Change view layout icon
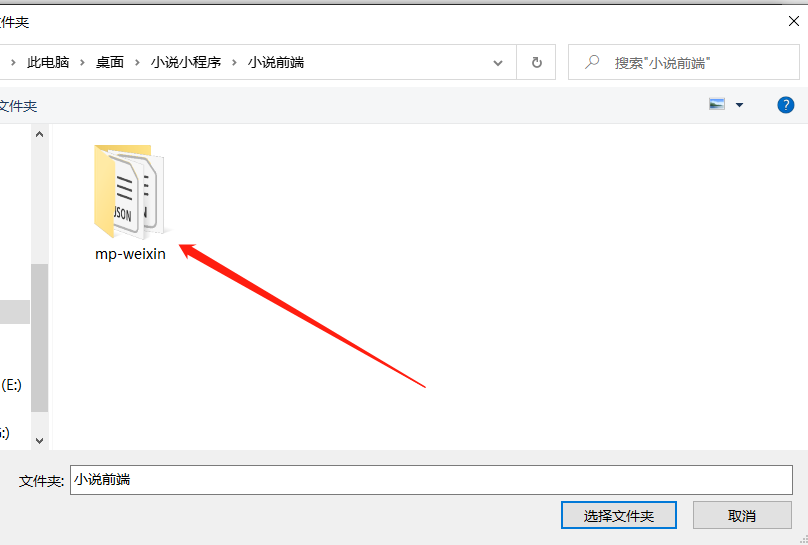This screenshot has height=545, width=808. [717, 105]
